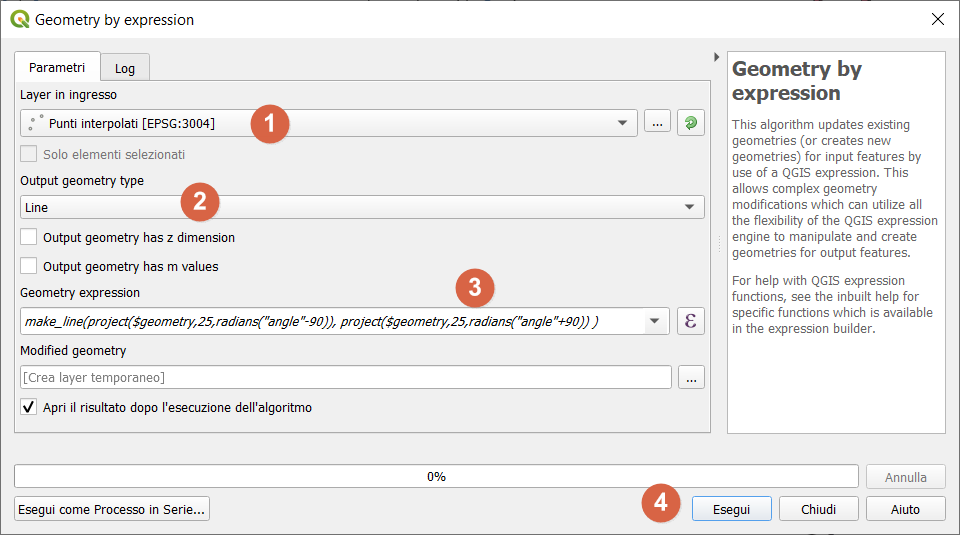Enable 'Output geometry has z dimension'
Viewport: 960px width, 535px height.
(x=29, y=238)
